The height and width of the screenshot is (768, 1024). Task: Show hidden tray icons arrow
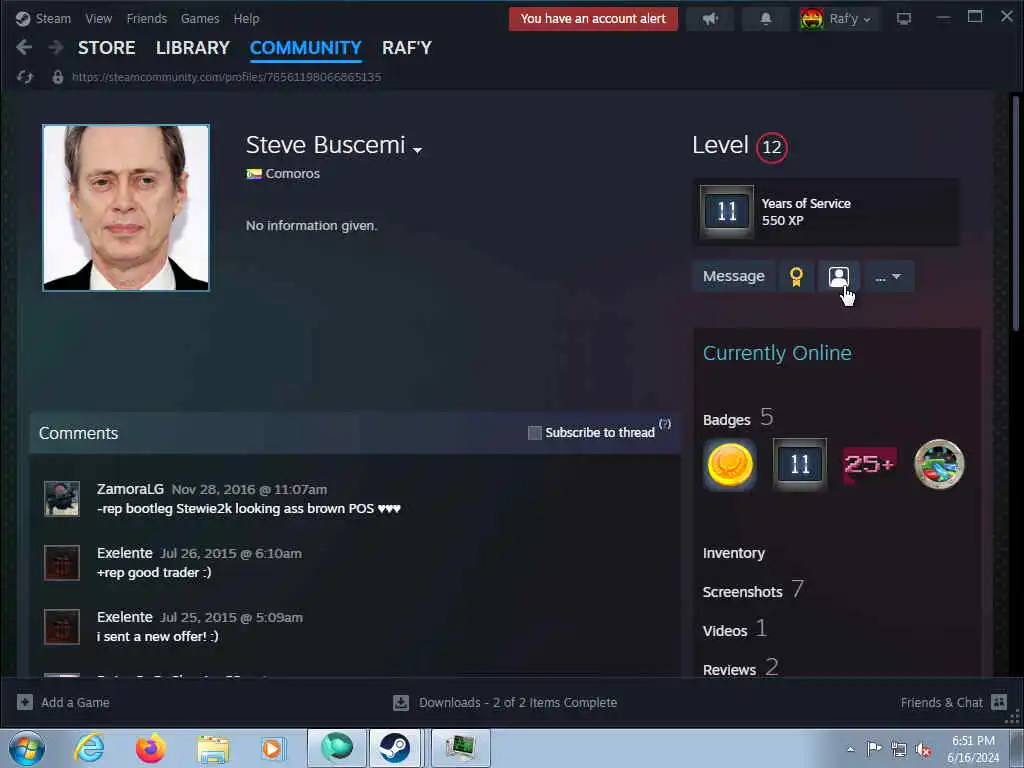point(850,750)
